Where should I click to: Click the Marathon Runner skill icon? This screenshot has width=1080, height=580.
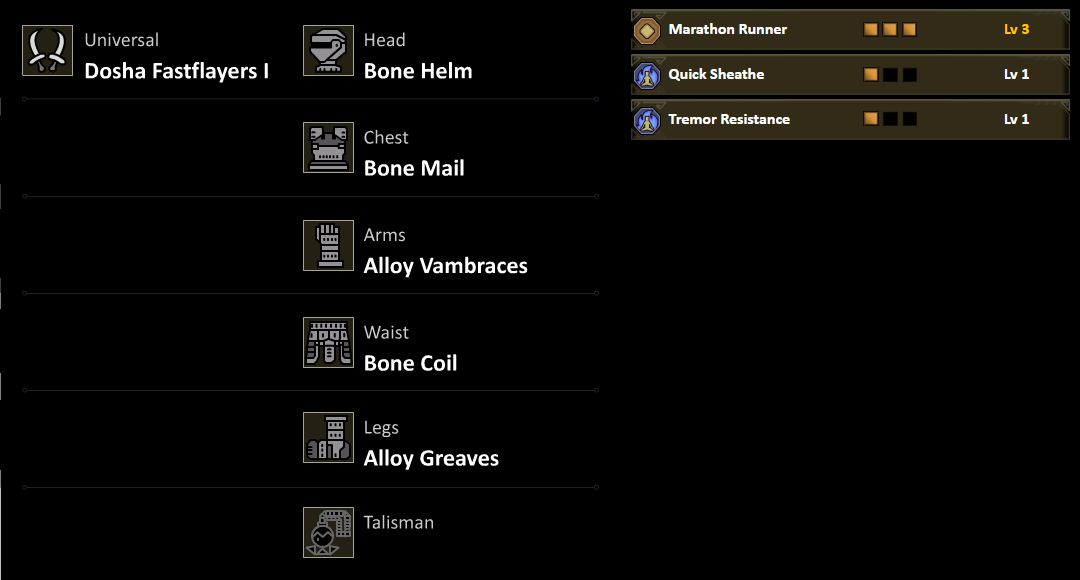(647, 30)
